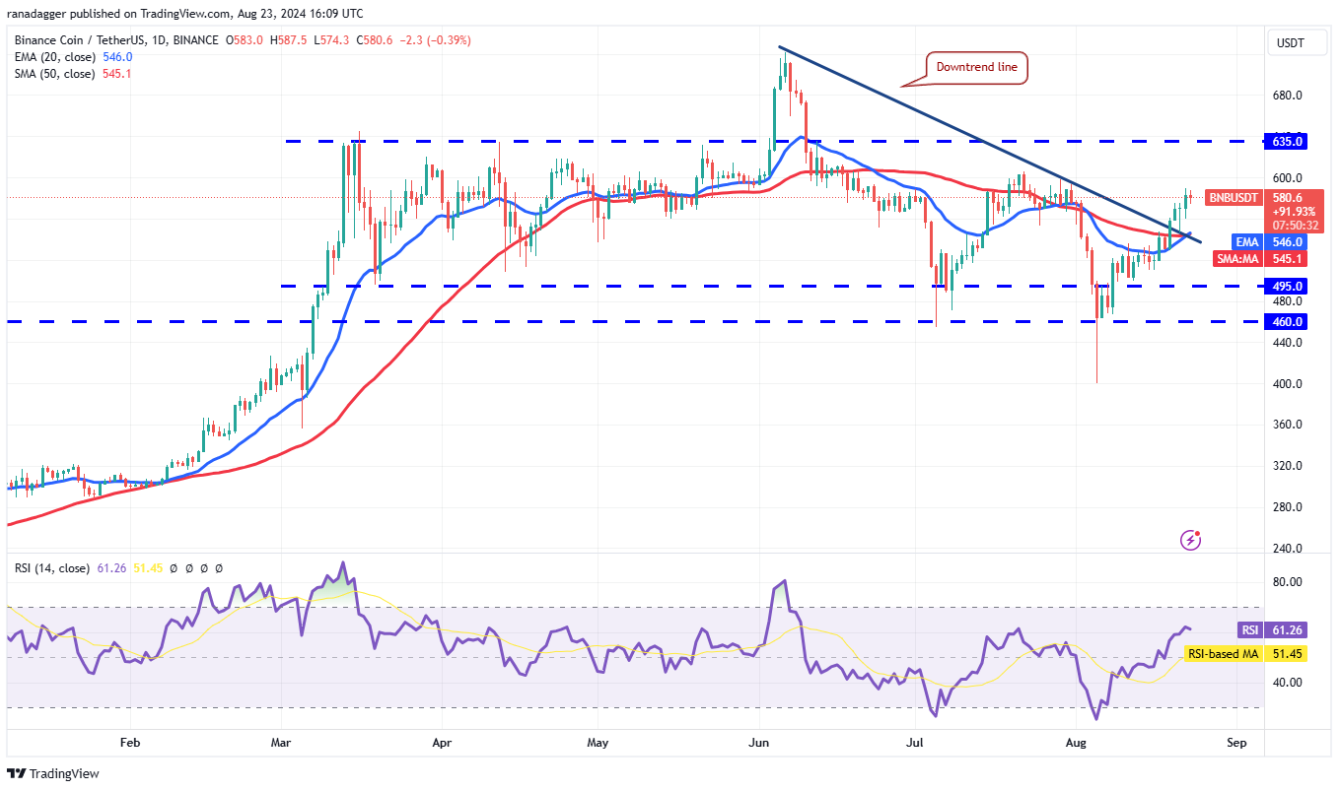The image size is (1337, 789).
Task: Click the Aug date label
Action: pos(1076,744)
